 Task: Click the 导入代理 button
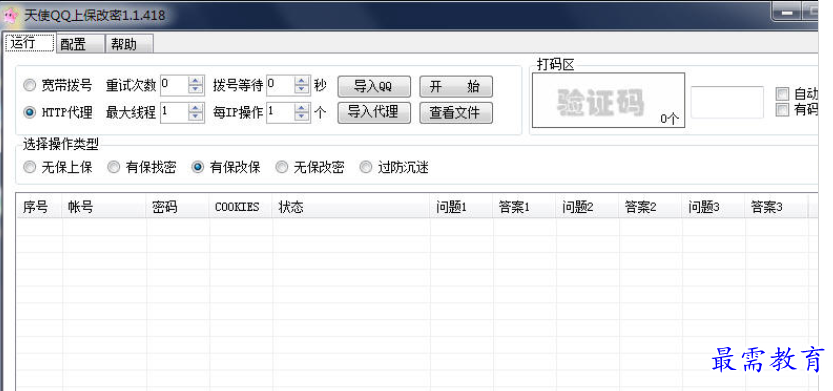[x=374, y=113]
